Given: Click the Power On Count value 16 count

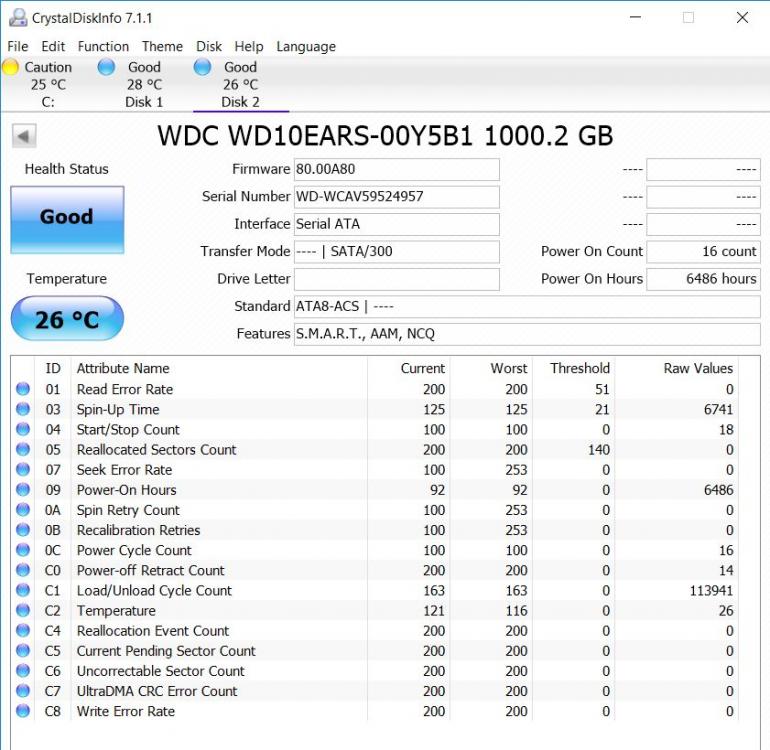Looking at the screenshot, I should pos(703,252).
